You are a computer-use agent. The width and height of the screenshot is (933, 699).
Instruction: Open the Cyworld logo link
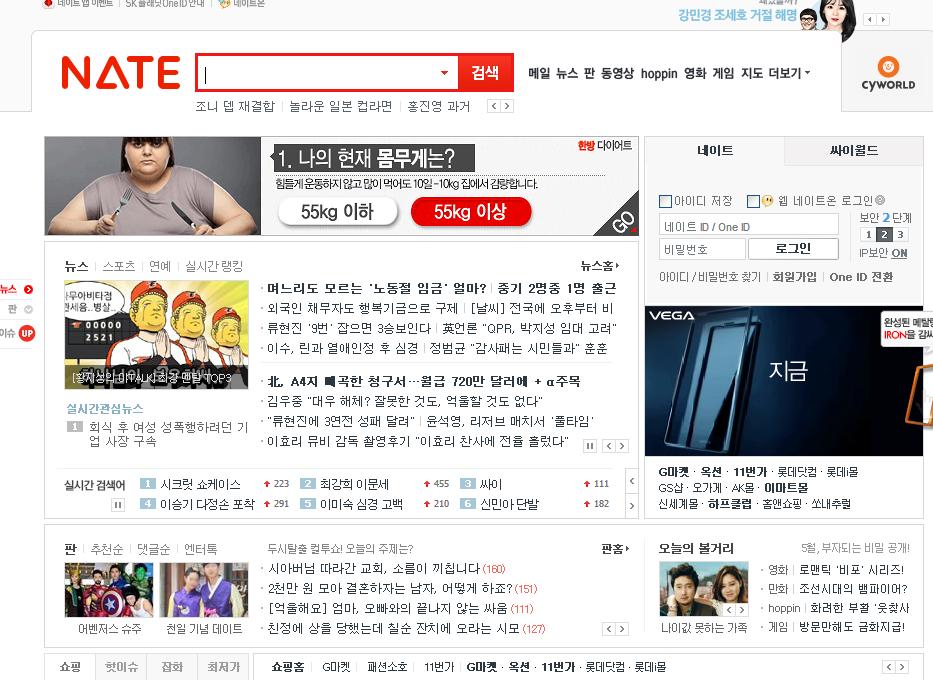point(888,73)
